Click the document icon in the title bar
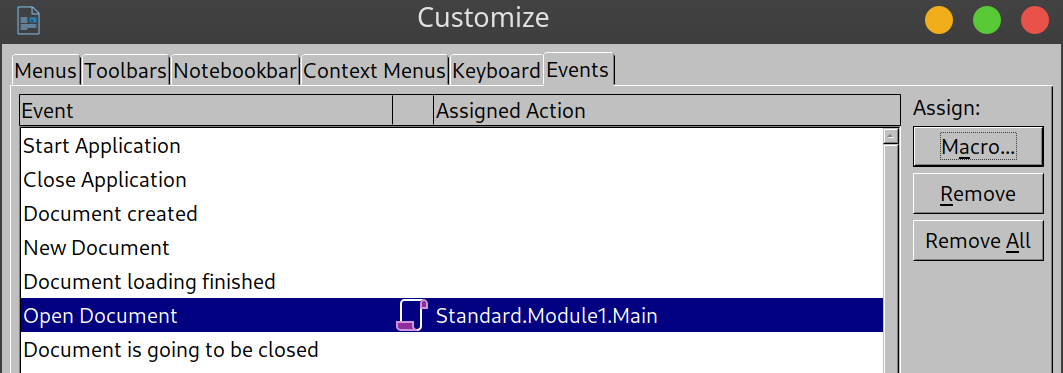This screenshot has height=373, width=1063. 28,19
